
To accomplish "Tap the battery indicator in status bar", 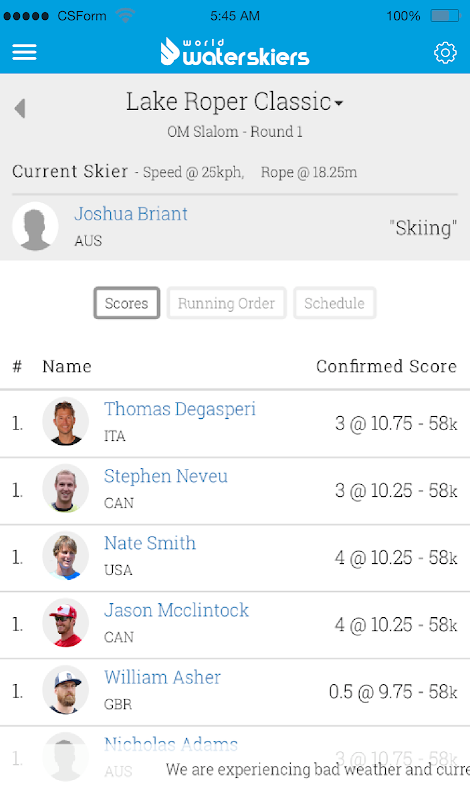I will 445,16.
